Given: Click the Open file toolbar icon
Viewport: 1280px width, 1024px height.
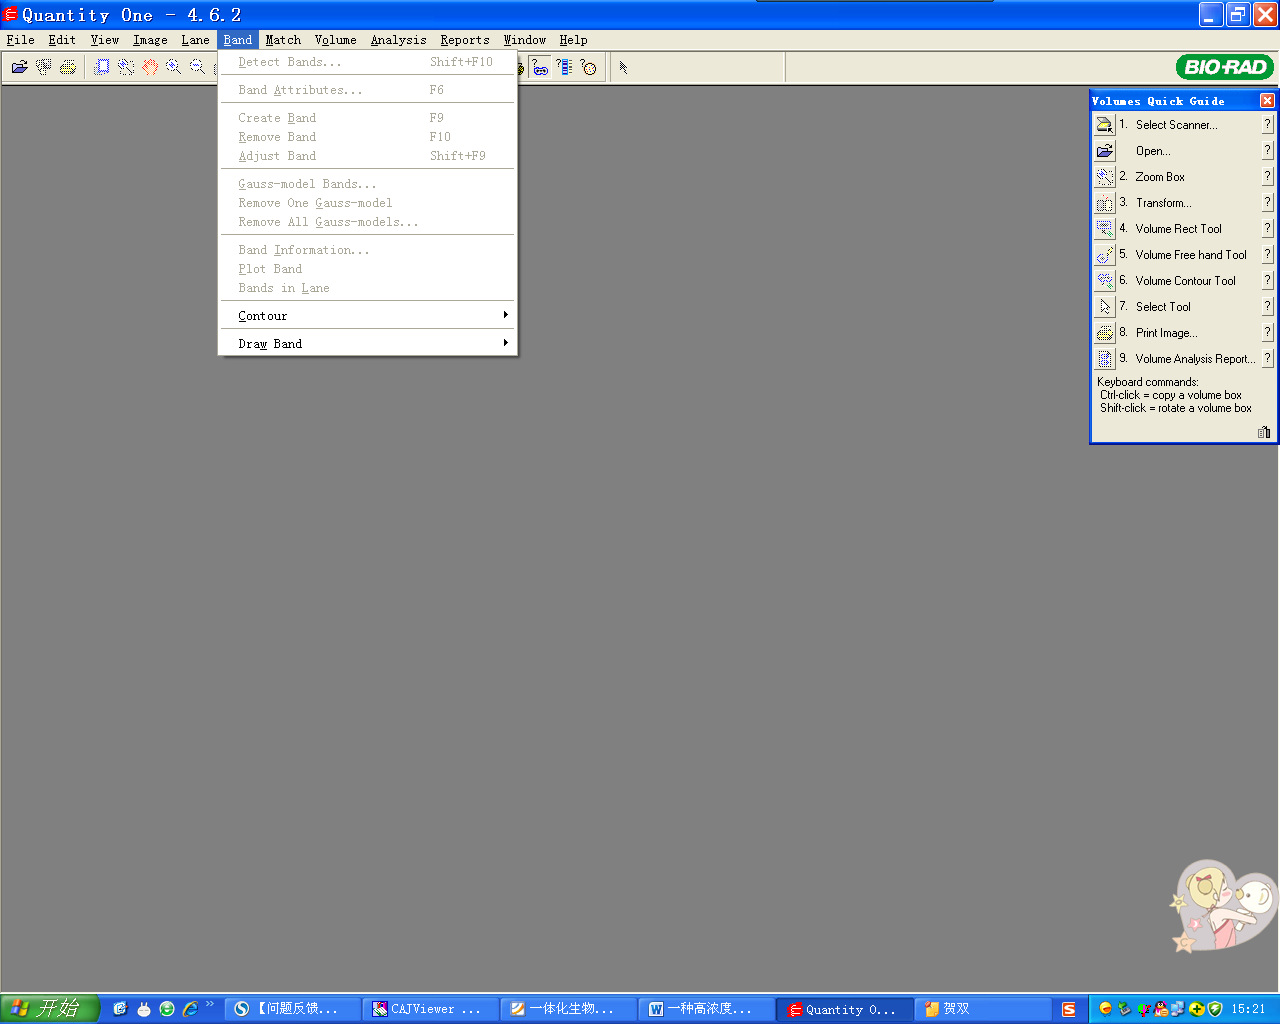Looking at the screenshot, I should pos(19,67).
